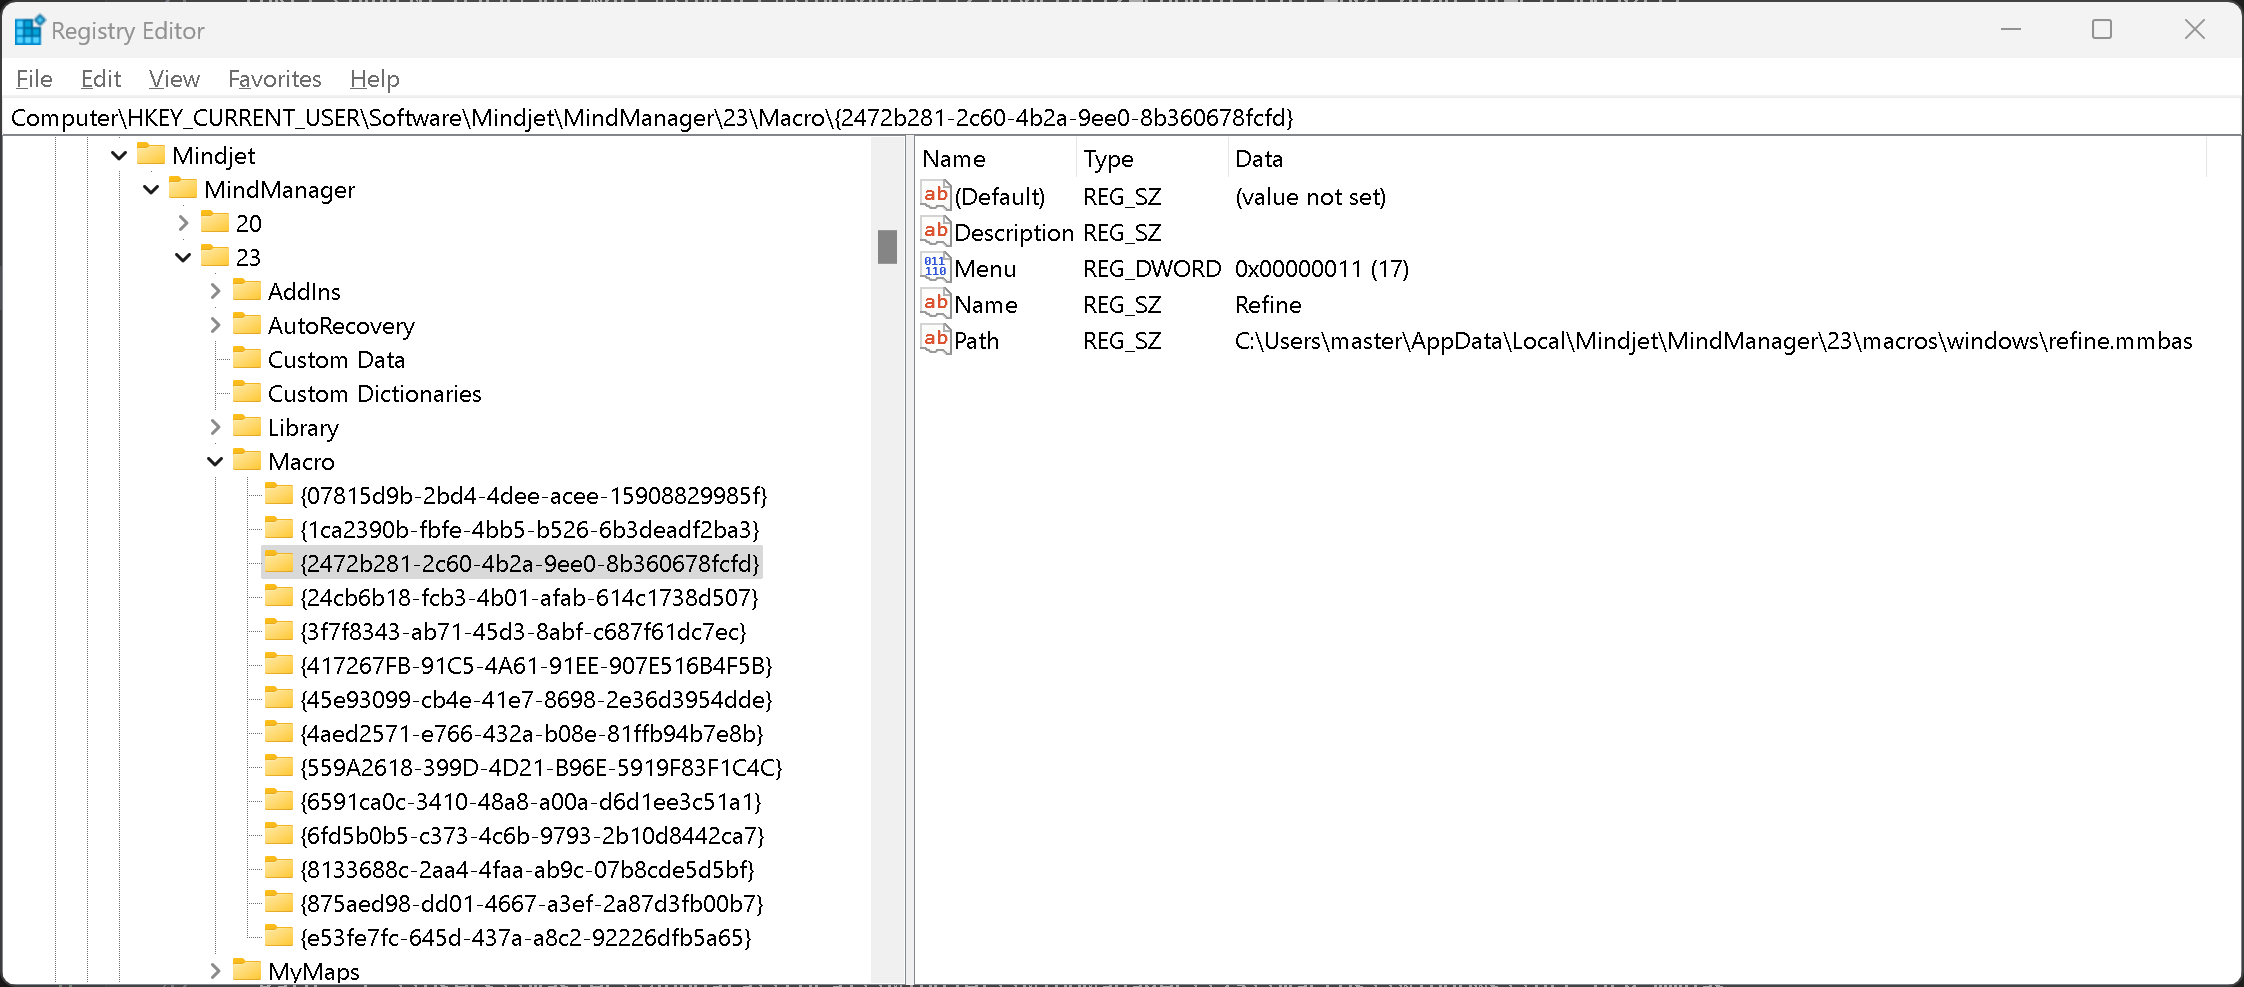The width and height of the screenshot is (2244, 987).
Task: Click folder icon of {24cb6b18-fcb3-4b01-afab-614c1738d507}
Action: (x=279, y=596)
